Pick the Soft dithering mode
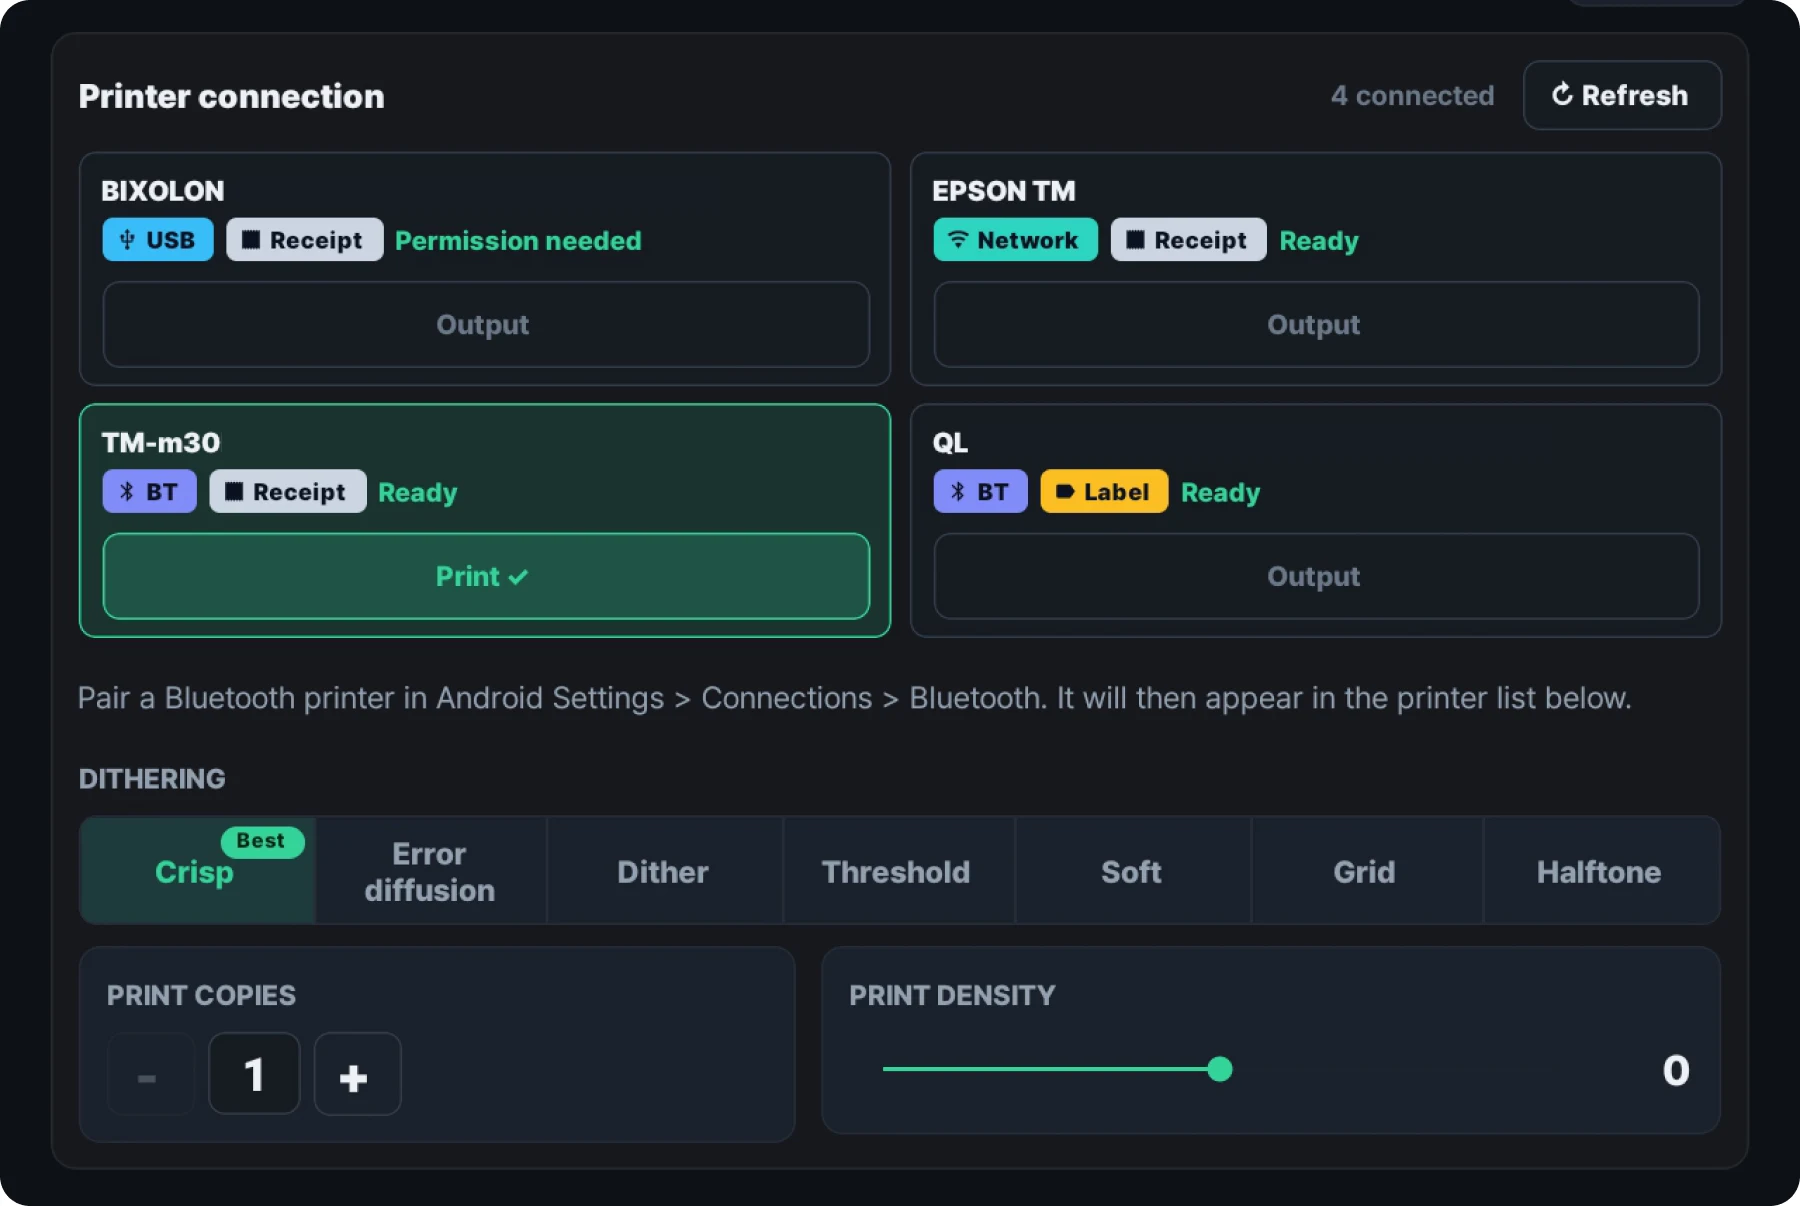The image size is (1800, 1206). (1132, 871)
